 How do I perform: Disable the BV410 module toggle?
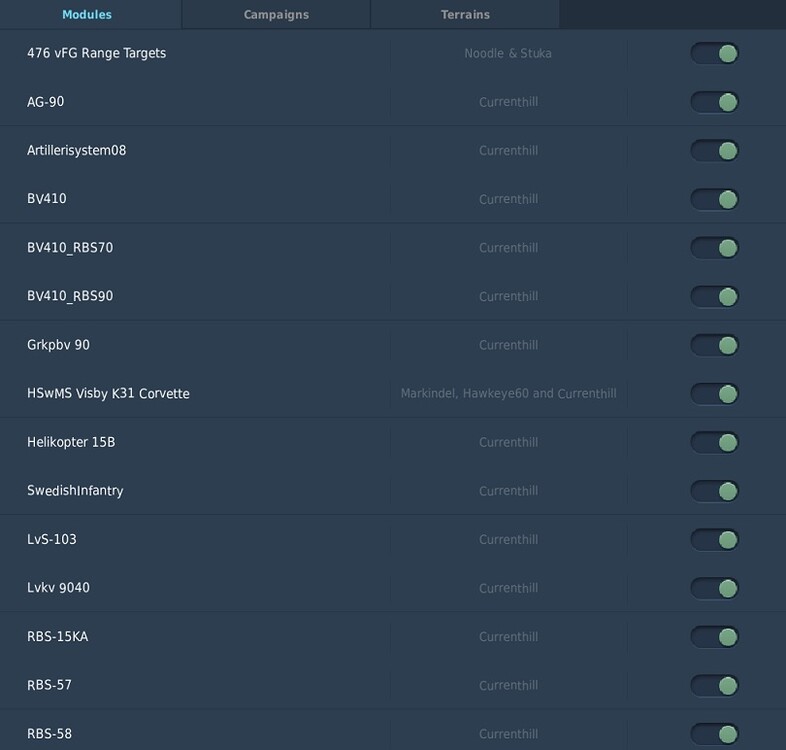coord(714,200)
